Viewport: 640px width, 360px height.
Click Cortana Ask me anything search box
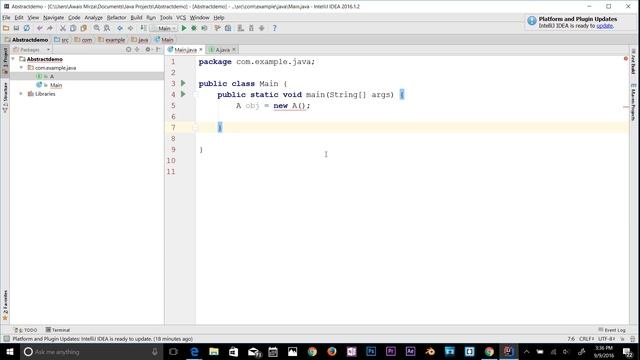91,351
